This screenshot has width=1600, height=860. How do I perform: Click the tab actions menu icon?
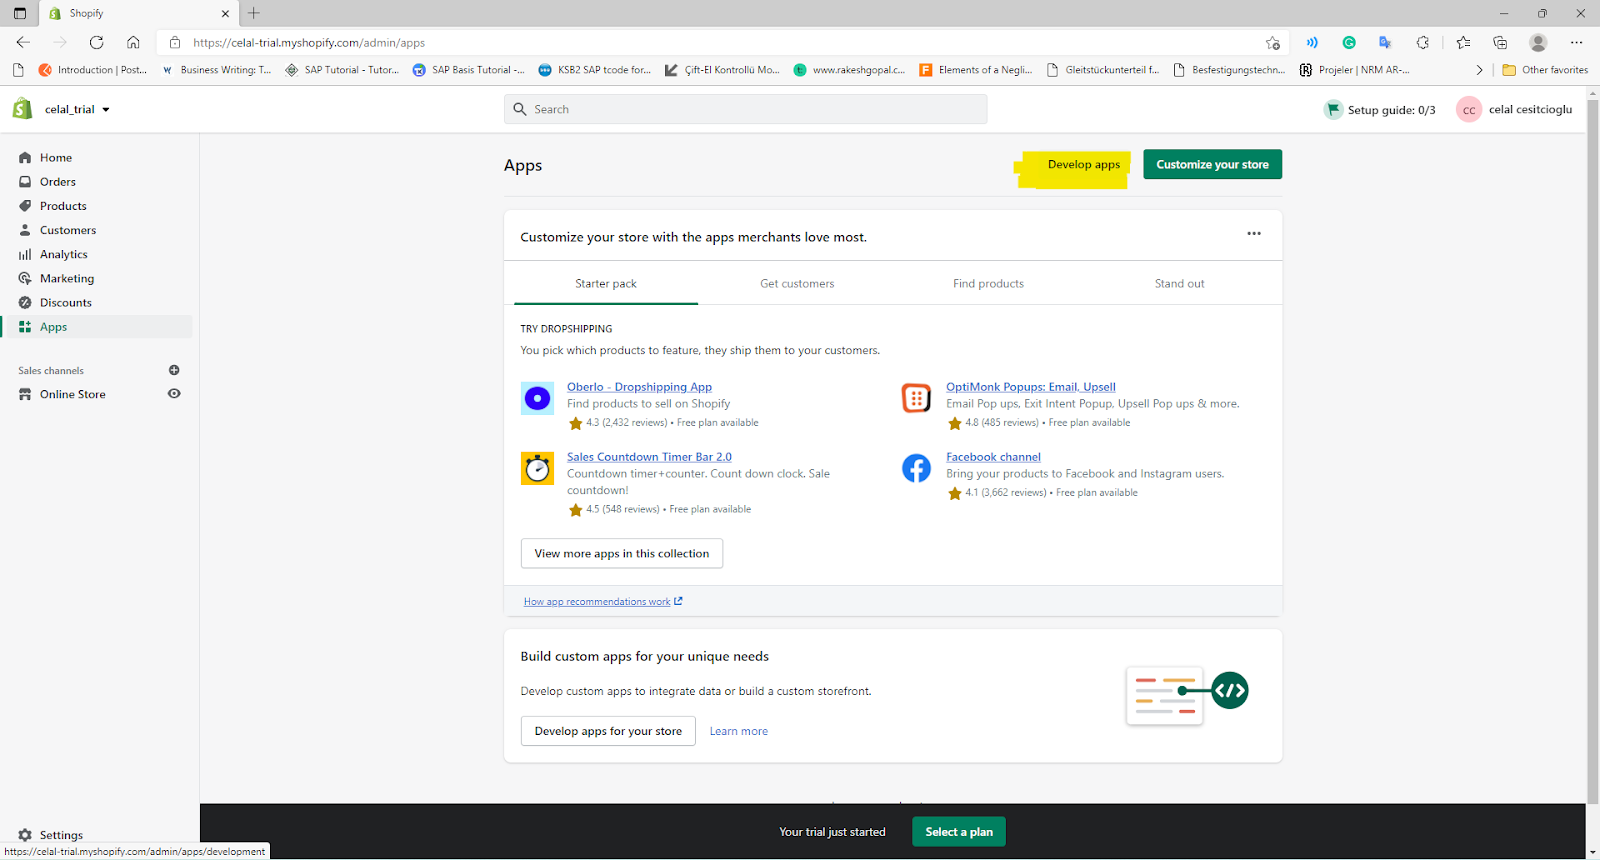coord(19,13)
